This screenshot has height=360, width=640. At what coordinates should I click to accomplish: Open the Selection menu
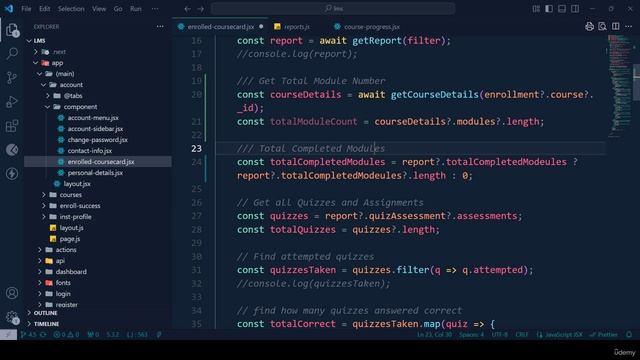(71, 9)
